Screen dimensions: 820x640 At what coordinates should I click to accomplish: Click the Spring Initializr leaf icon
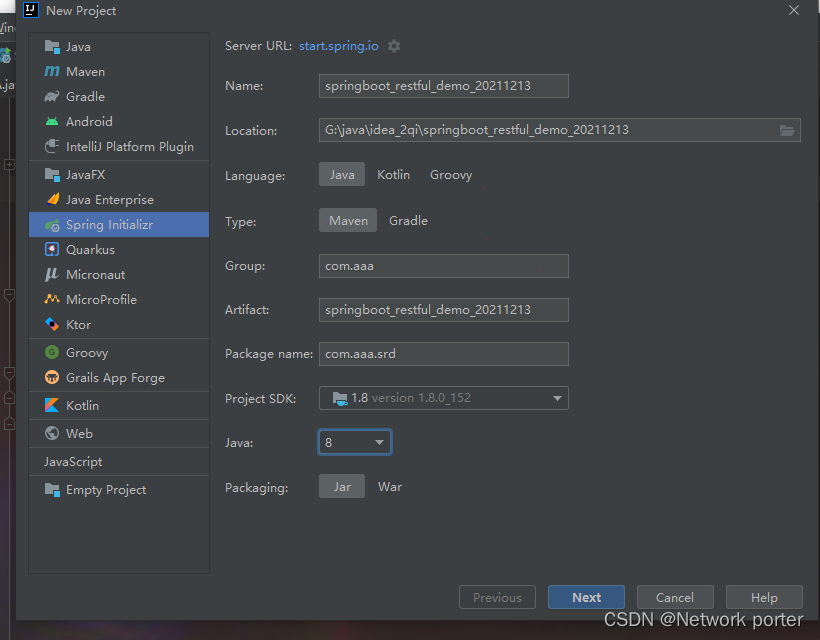[52, 225]
